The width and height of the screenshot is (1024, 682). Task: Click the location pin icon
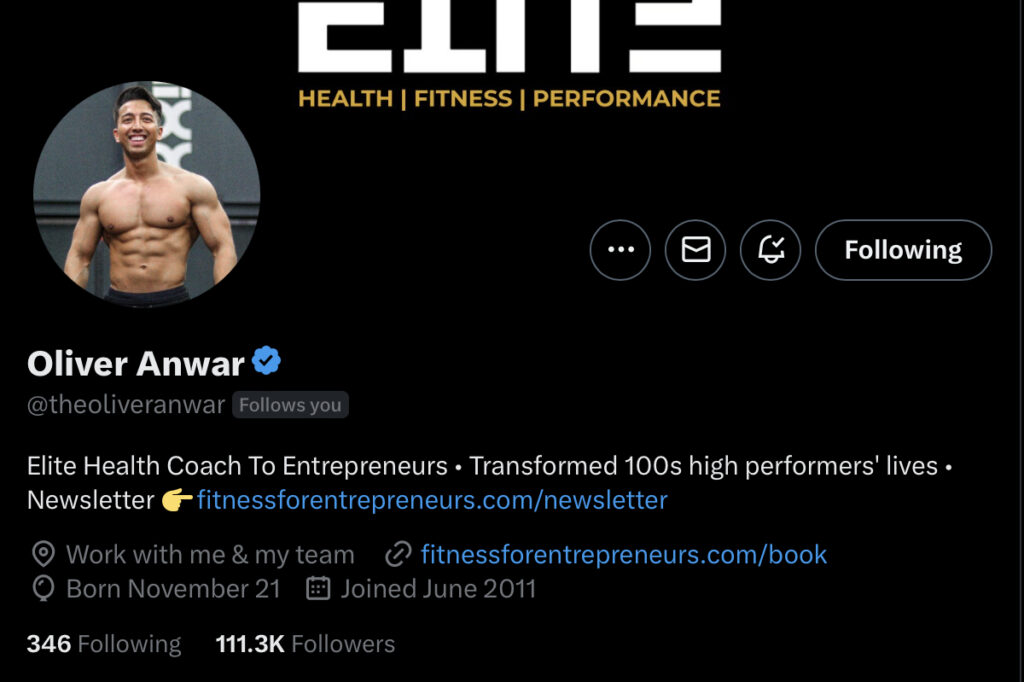point(43,554)
